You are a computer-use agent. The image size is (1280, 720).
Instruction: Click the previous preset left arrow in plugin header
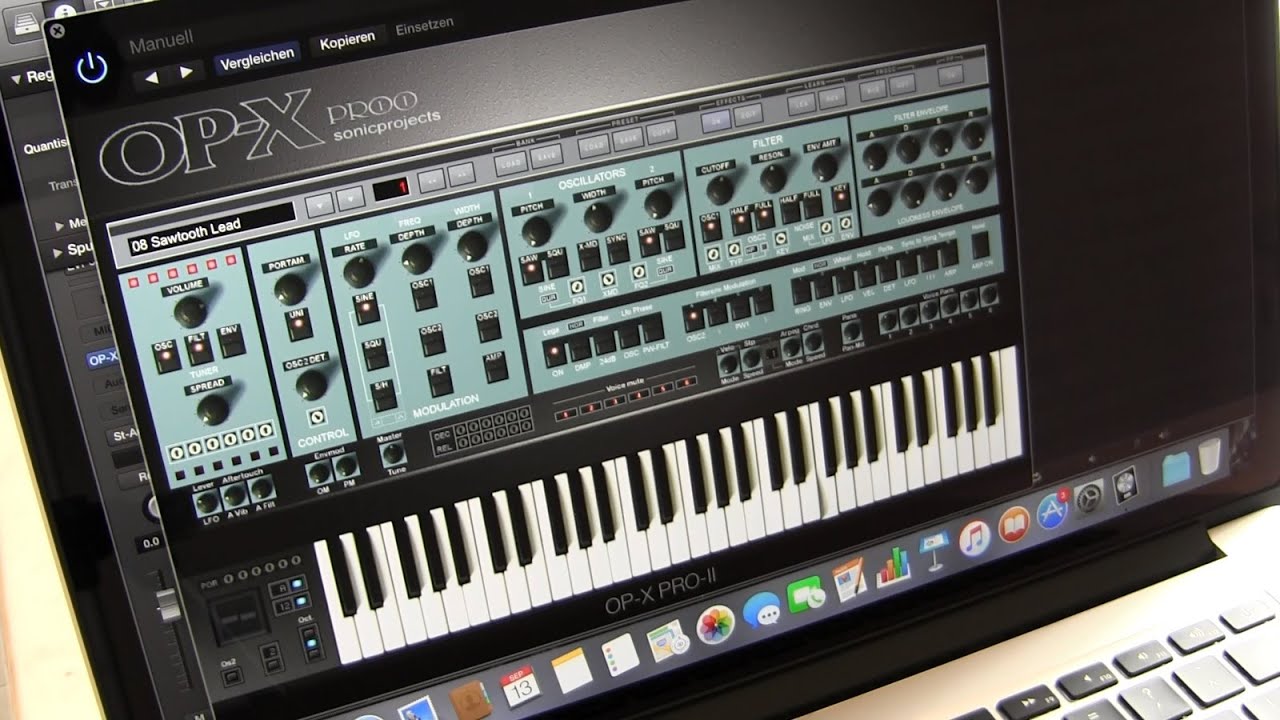pyautogui.click(x=151, y=76)
